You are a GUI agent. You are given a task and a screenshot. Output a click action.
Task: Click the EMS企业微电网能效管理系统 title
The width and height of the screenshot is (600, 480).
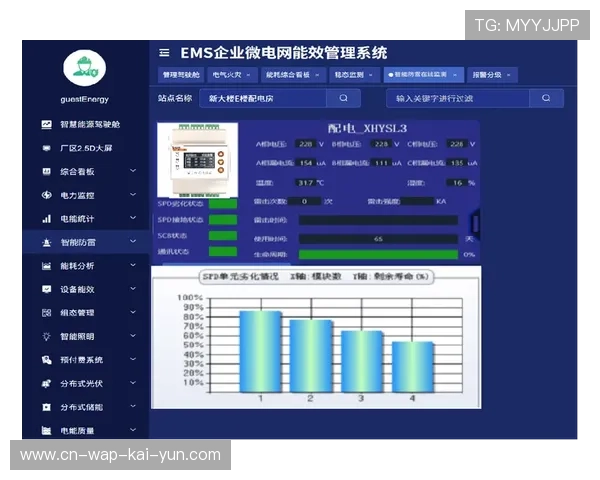pyautogui.click(x=284, y=53)
